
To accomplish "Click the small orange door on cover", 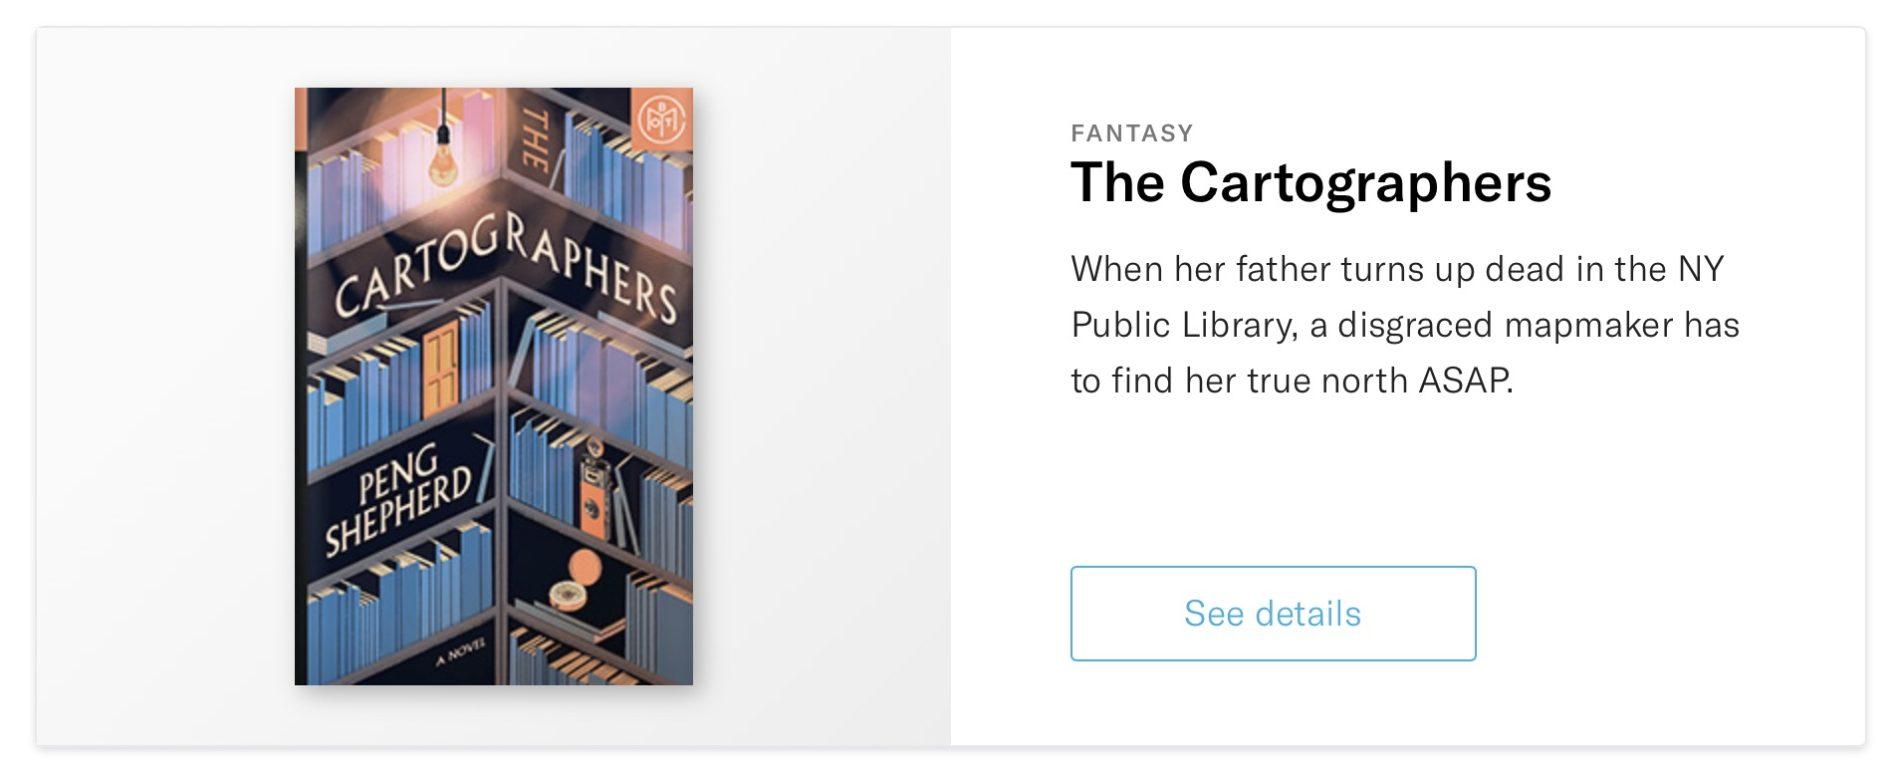I will [x=440, y=372].
